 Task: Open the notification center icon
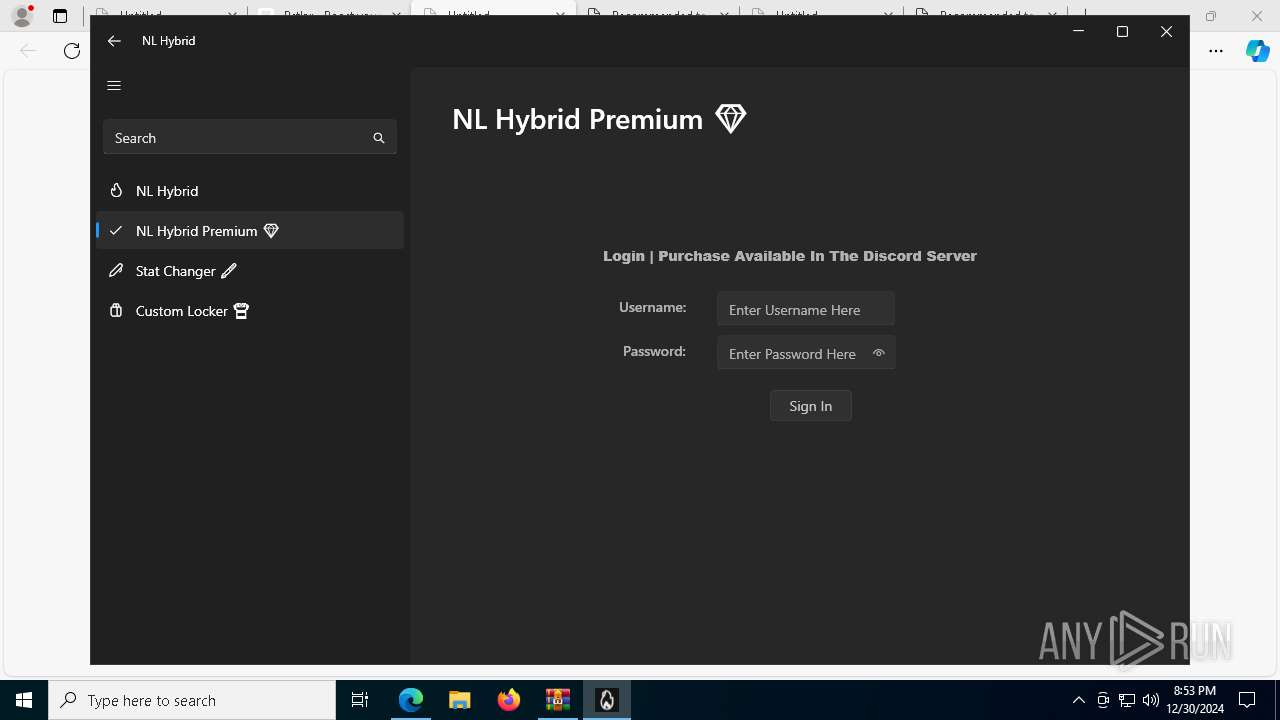click(x=1247, y=700)
